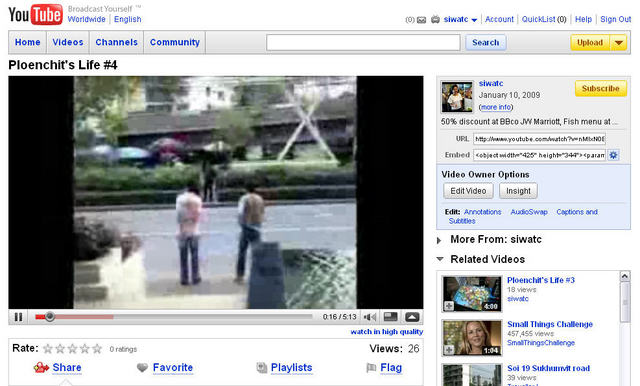Image resolution: width=640 pixels, height=386 pixels.
Task: Click the Worldwide link
Action: click(87, 19)
